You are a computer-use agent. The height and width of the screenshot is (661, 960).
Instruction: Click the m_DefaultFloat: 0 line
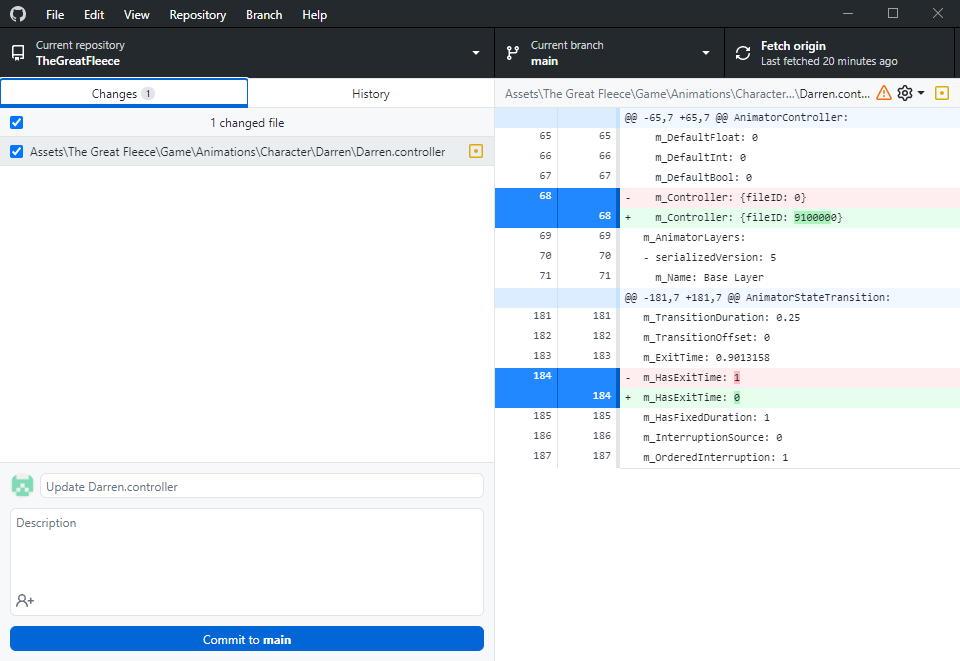point(790,137)
